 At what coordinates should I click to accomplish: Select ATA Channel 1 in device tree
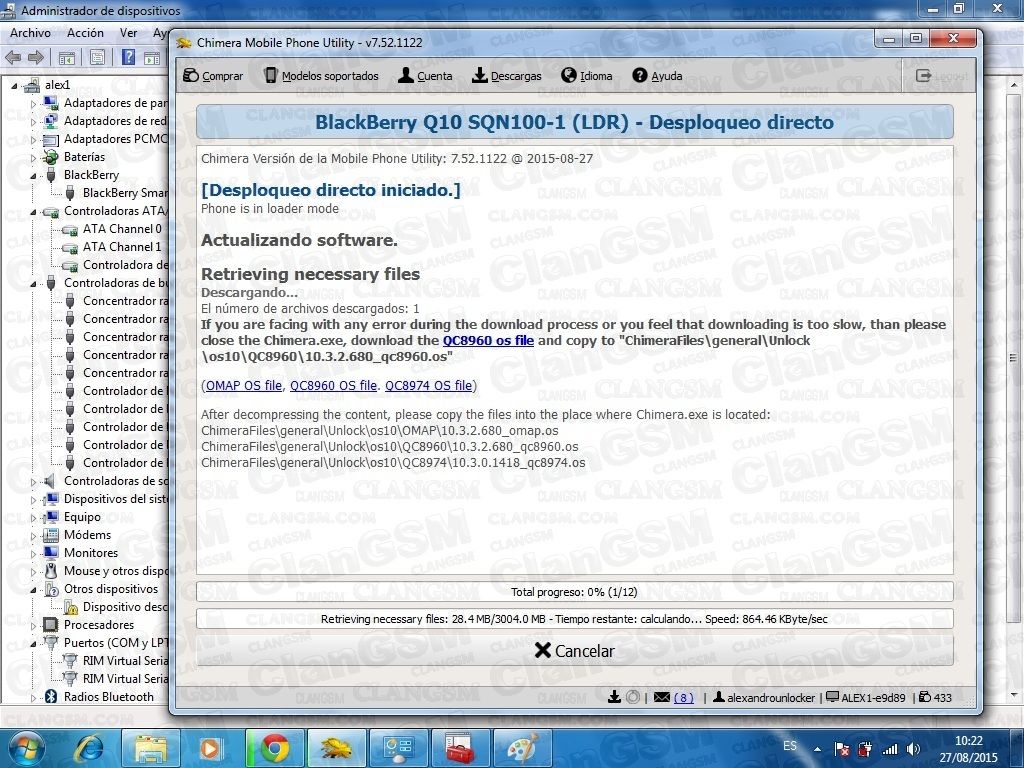coord(122,247)
